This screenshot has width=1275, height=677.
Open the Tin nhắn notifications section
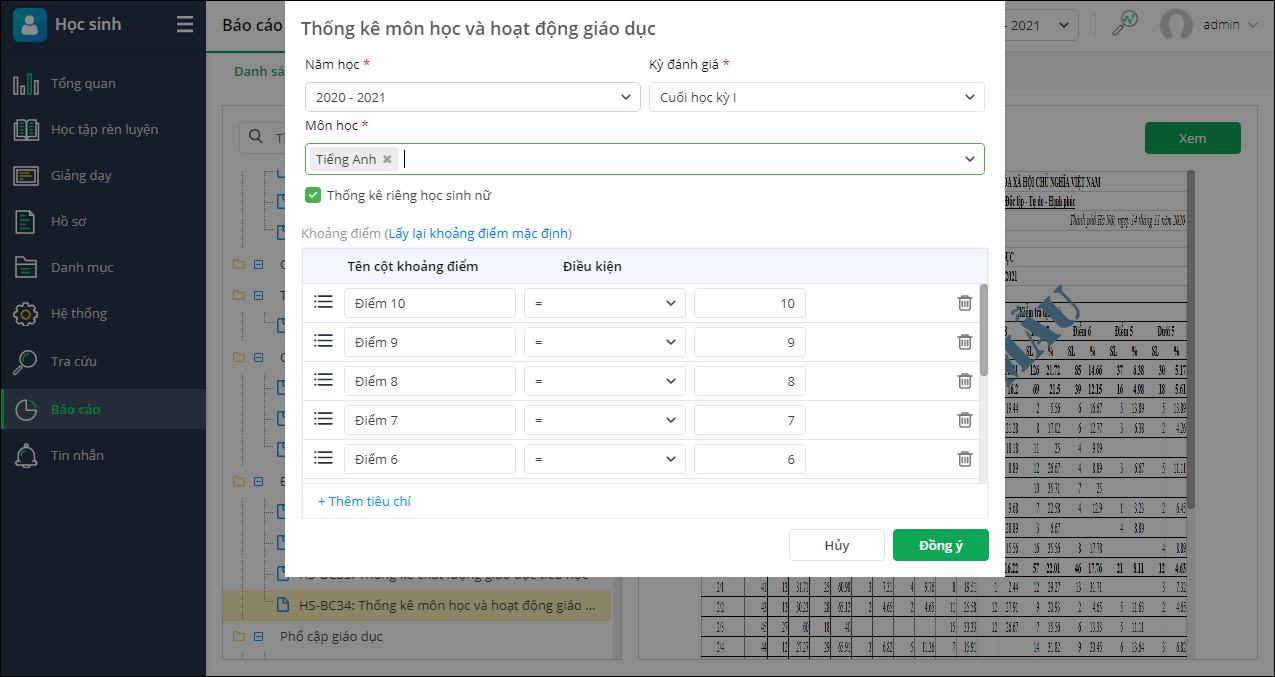(x=77, y=455)
